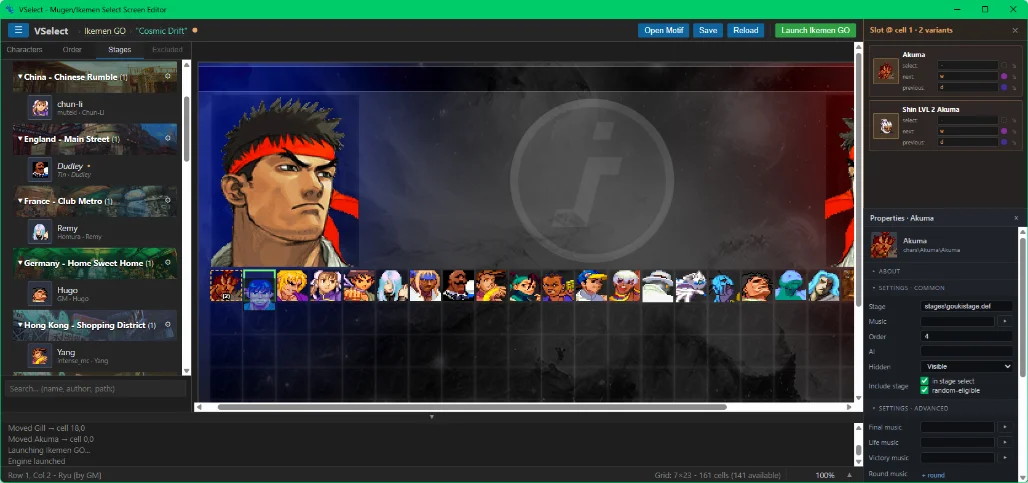
Task: Click the Stage field with stages\goukistage.def
Action: [x=966, y=306]
